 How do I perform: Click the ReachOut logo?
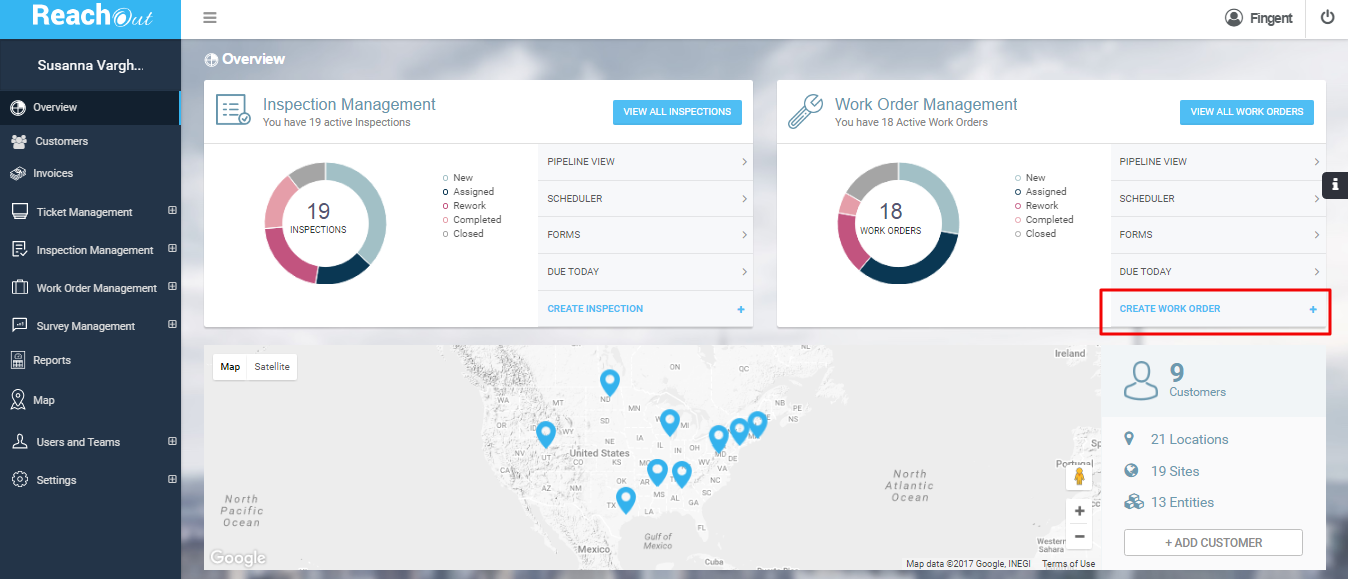pos(90,17)
